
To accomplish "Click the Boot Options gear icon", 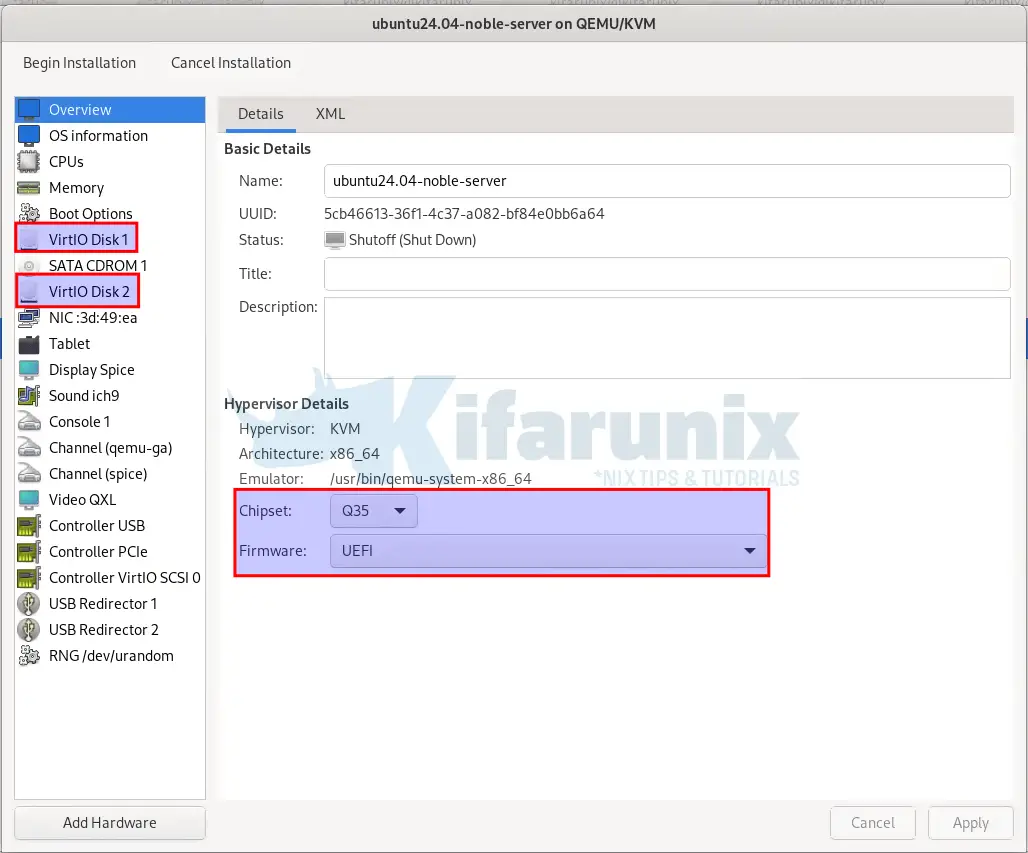I will tap(29, 214).
